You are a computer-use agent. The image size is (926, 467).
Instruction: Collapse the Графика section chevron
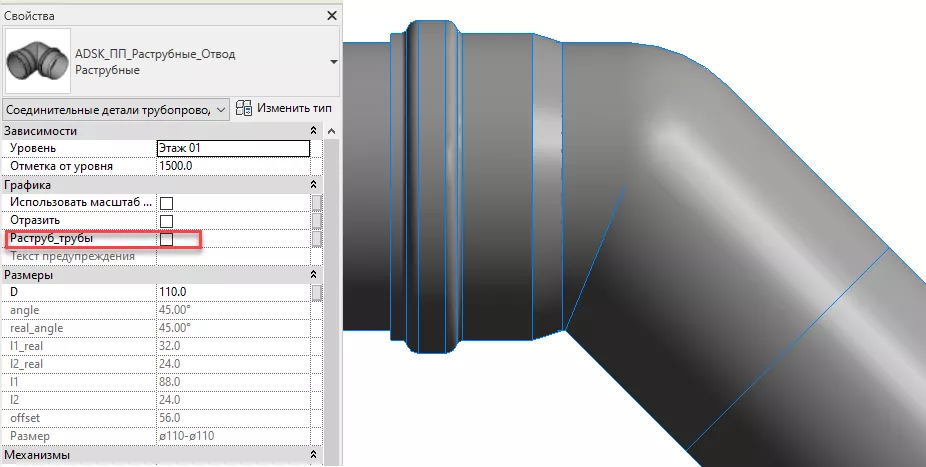(x=314, y=185)
